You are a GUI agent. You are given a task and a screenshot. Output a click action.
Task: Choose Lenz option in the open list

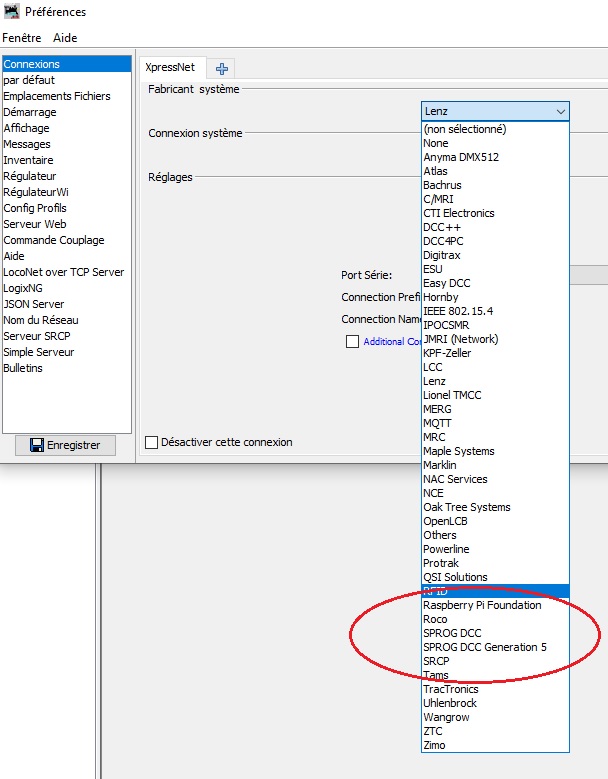click(495, 381)
